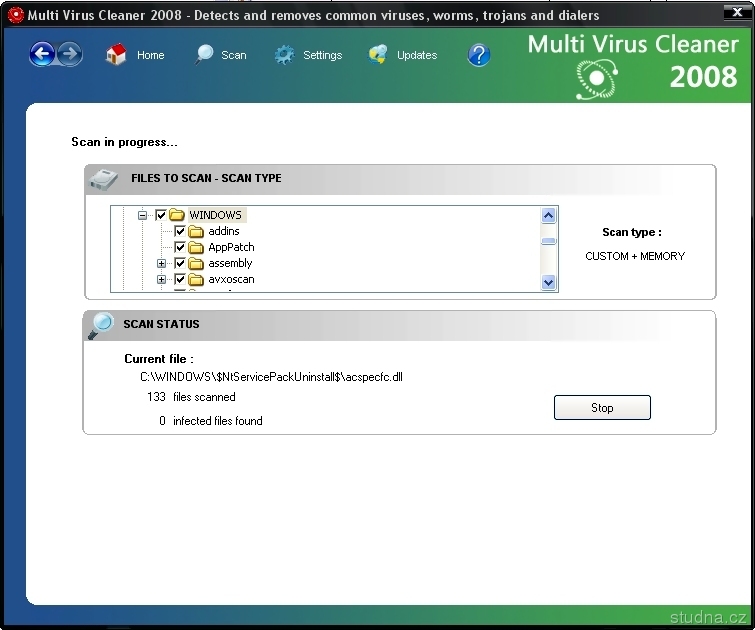Open the Settings menu item

(323, 55)
